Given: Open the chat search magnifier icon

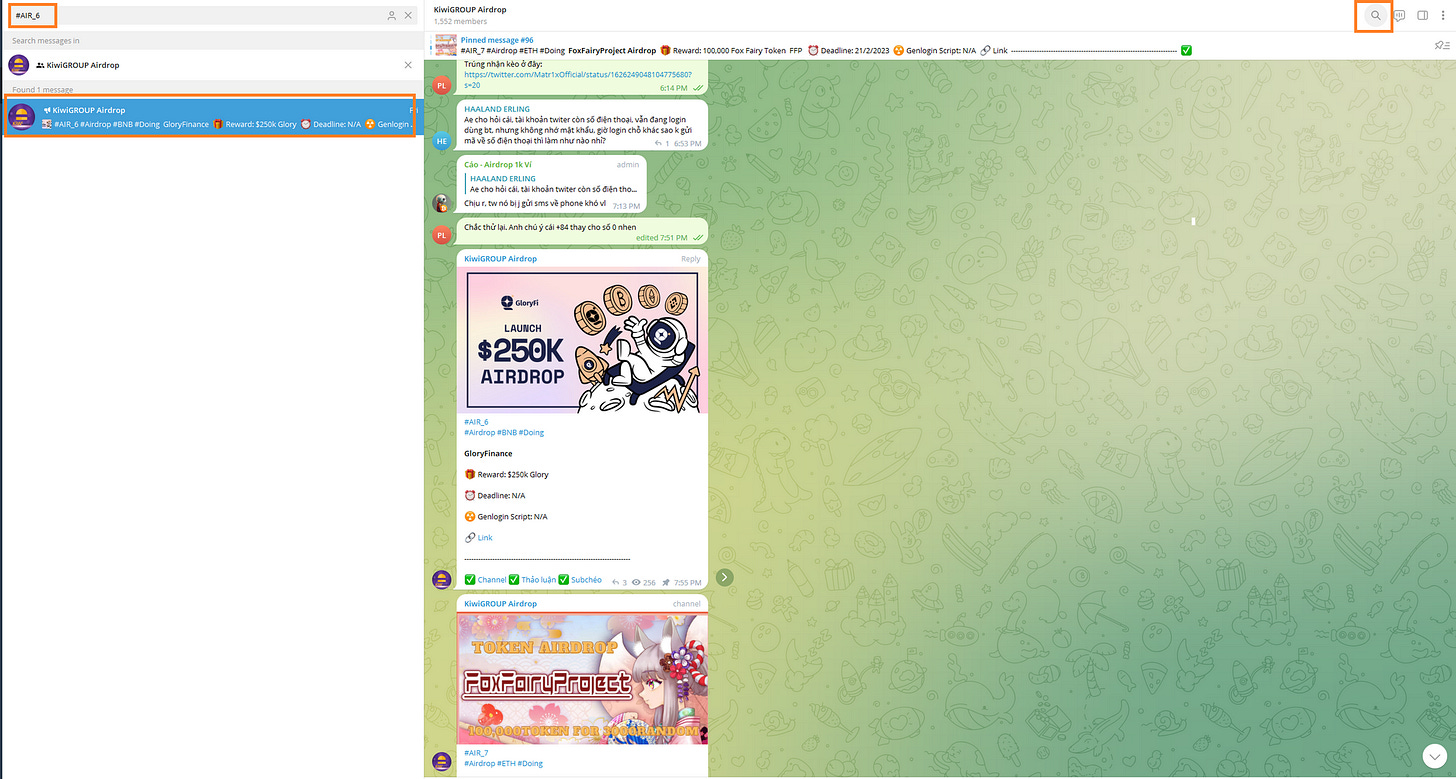Looking at the screenshot, I should (1375, 15).
